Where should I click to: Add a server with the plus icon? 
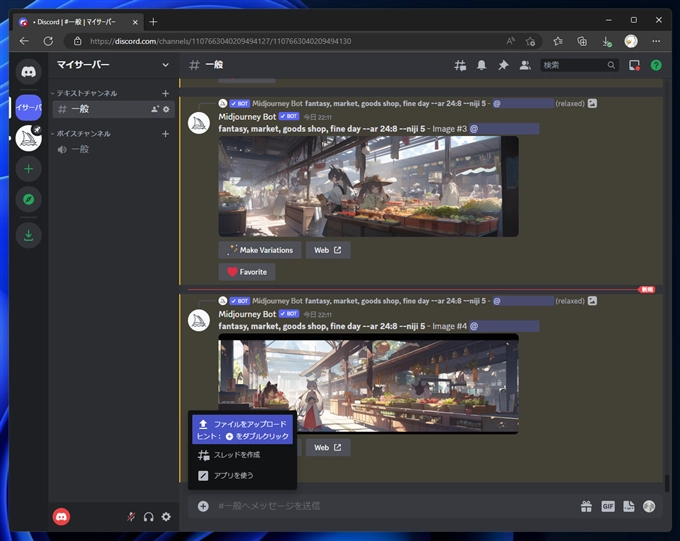[29, 169]
